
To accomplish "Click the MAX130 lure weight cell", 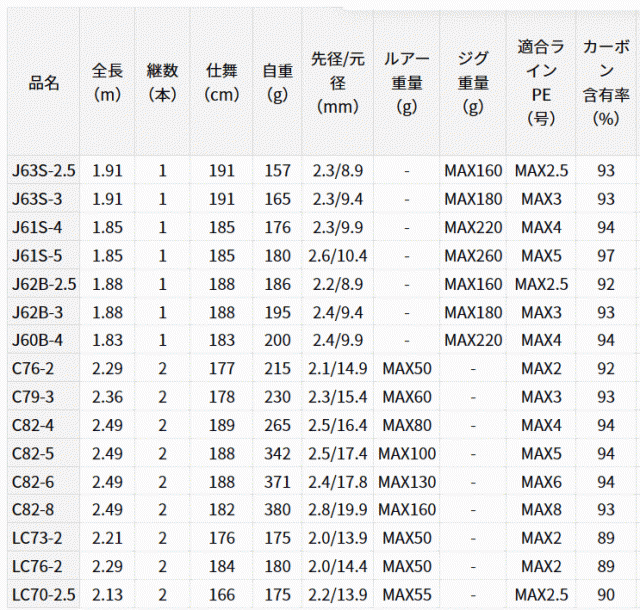I will 407,482.
